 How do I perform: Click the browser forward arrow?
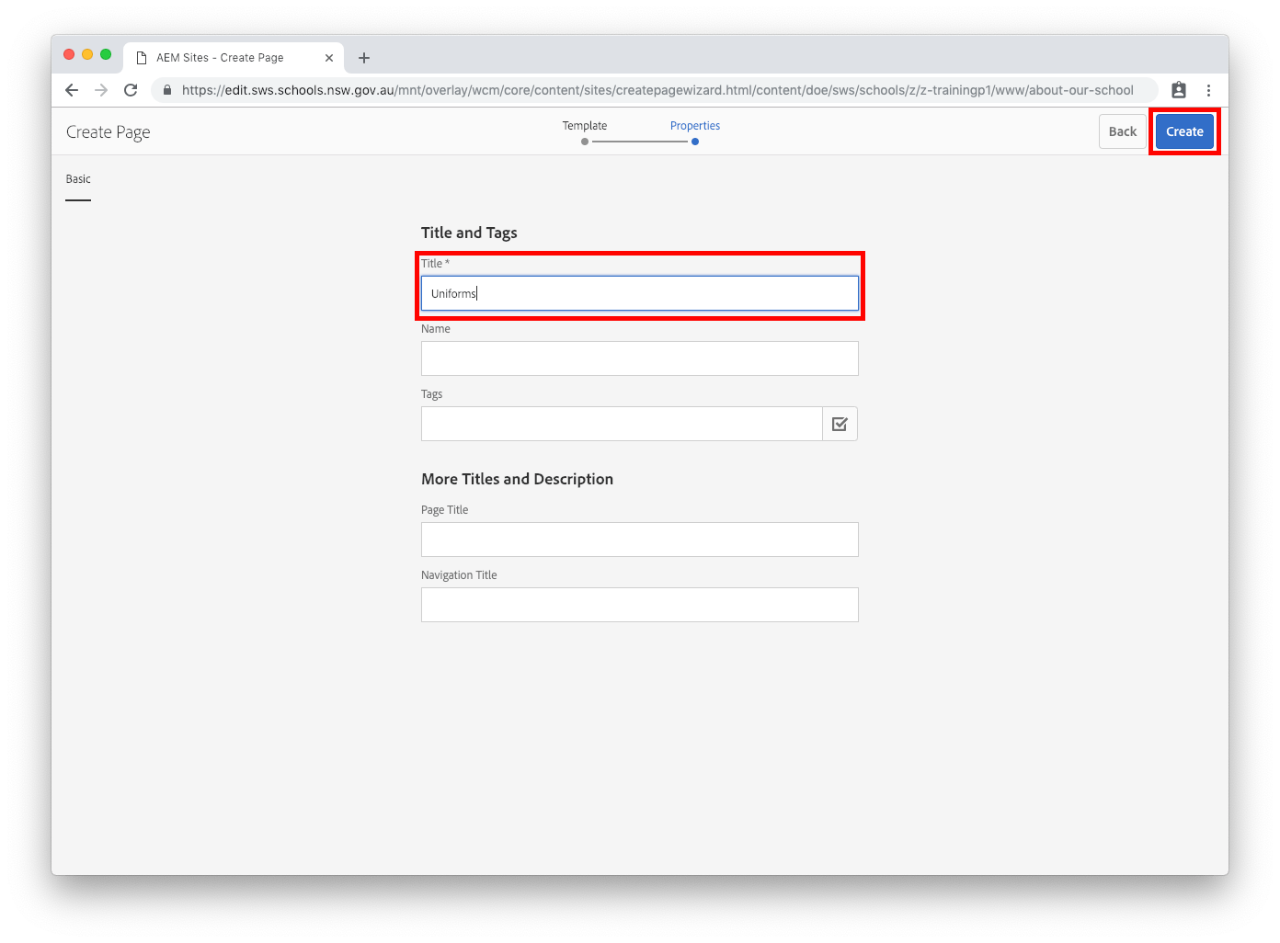[101, 90]
